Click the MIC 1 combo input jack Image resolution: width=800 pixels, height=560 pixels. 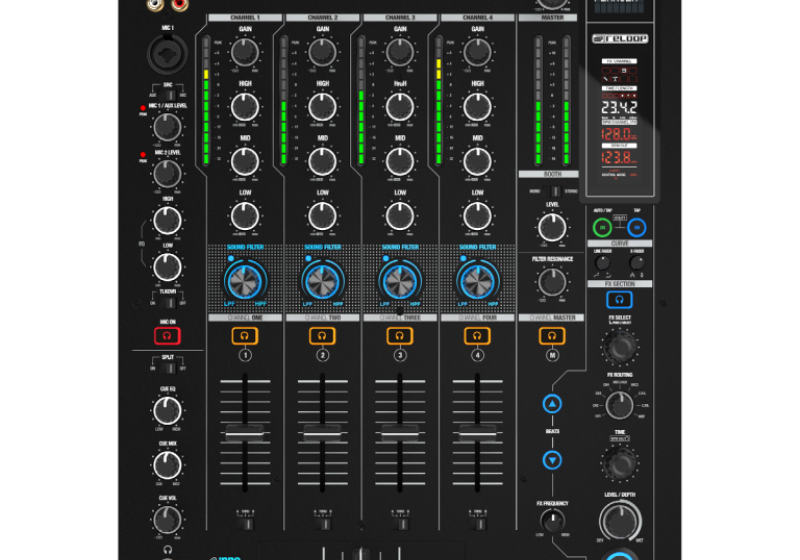tap(167, 54)
